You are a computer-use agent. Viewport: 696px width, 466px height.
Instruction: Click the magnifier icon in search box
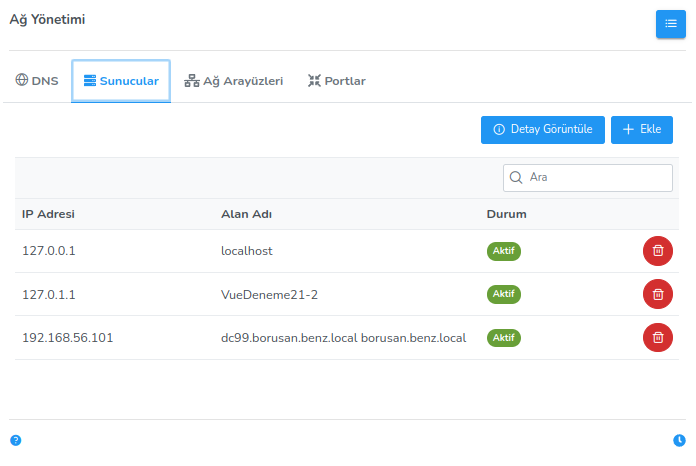(x=517, y=177)
